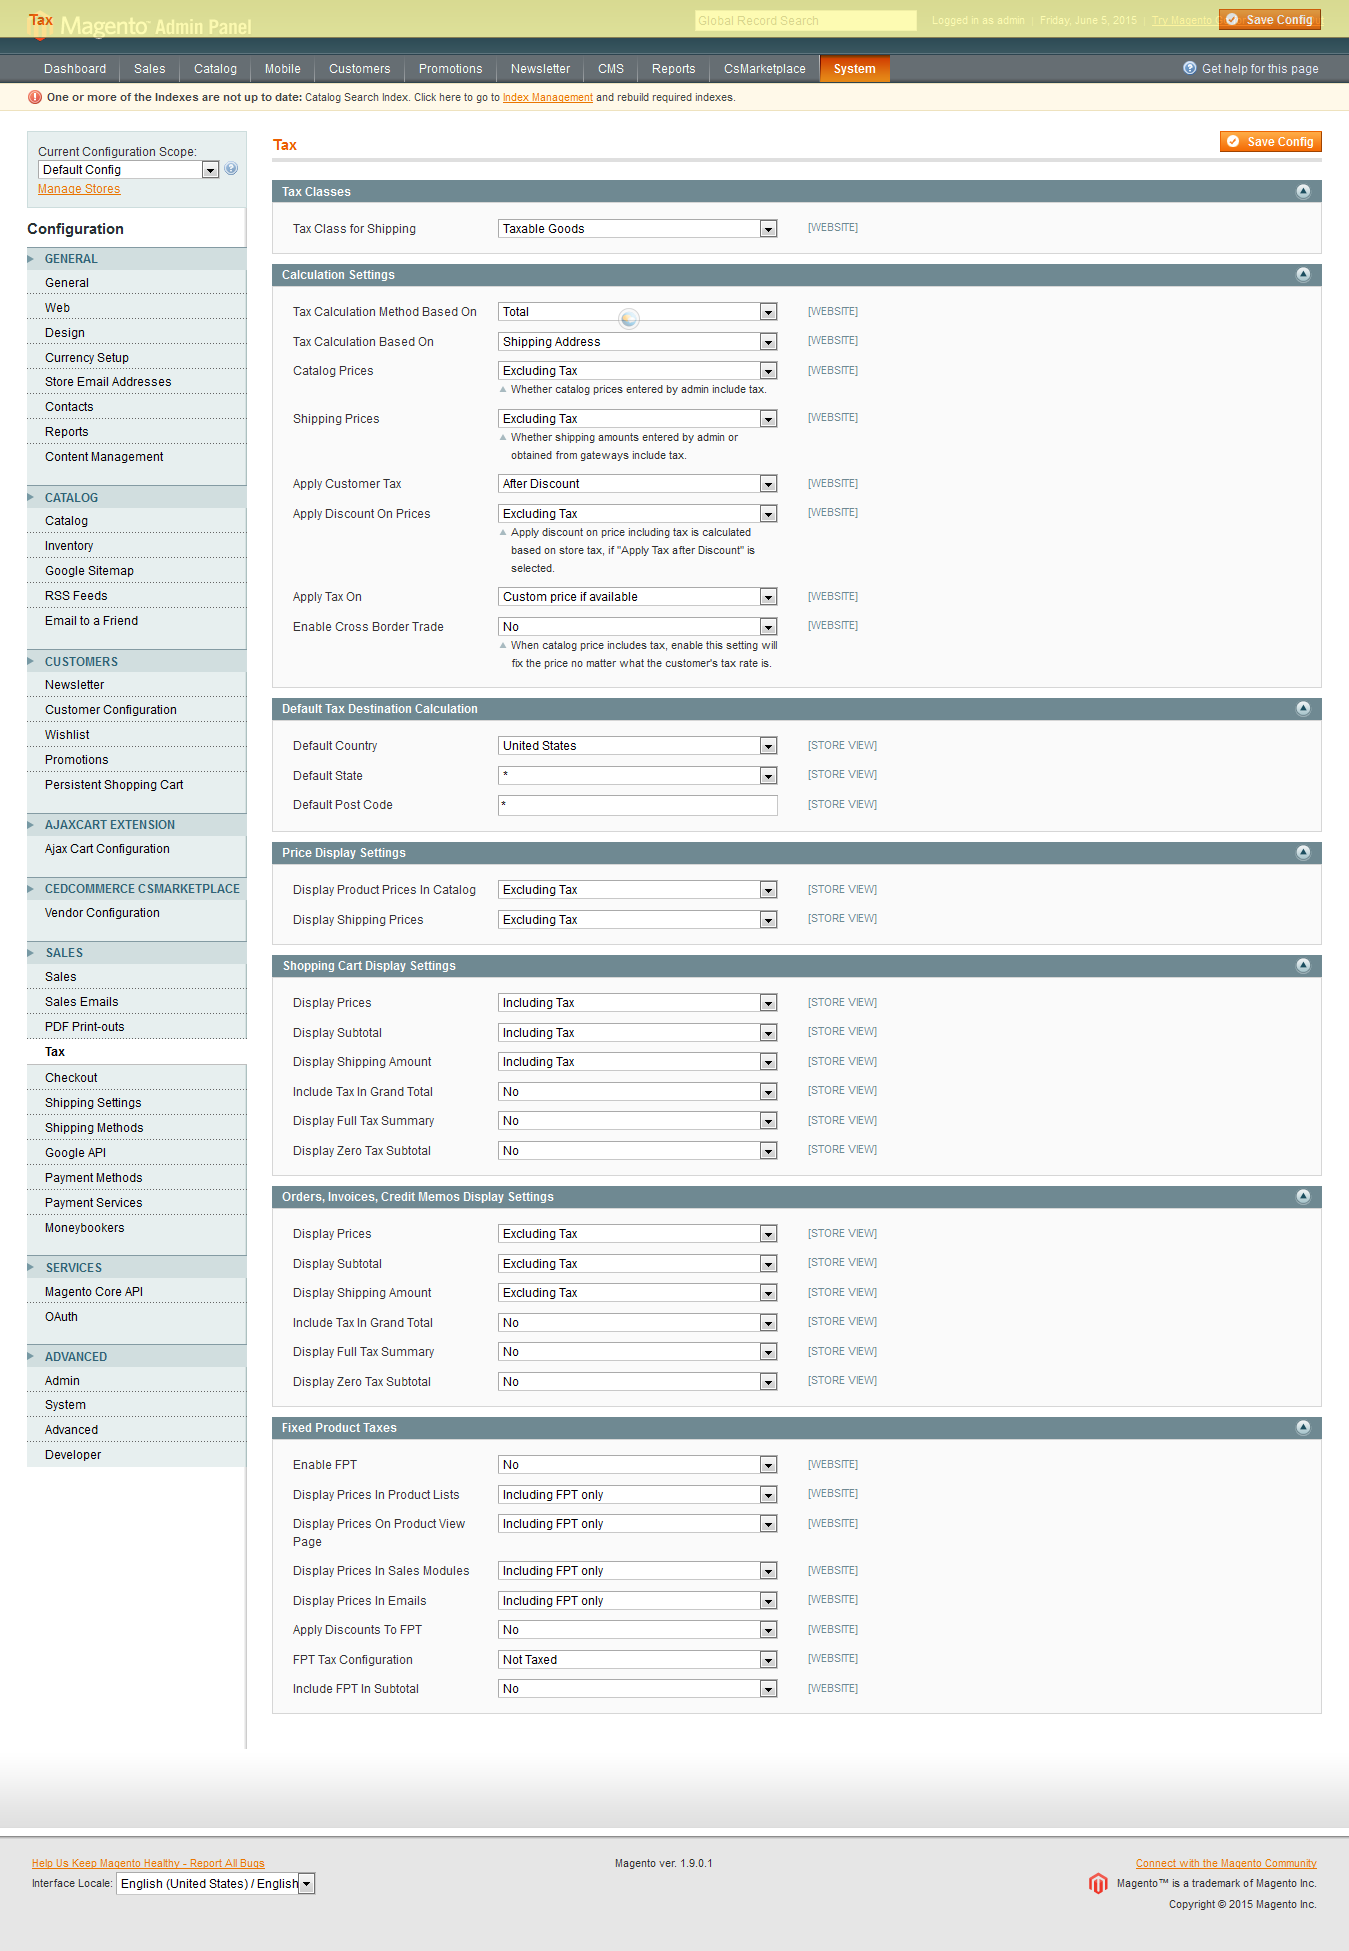Open the Tax Class for Shipping dropdown

point(638,229)
